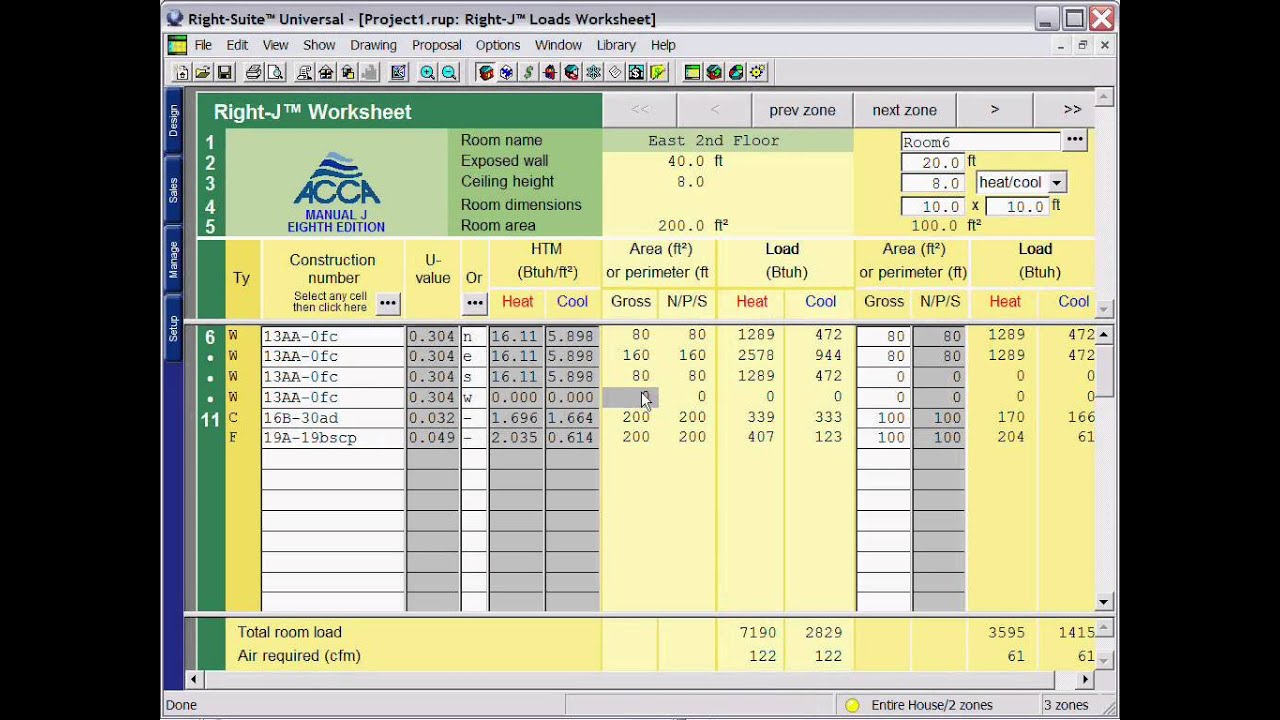The height and width of the screenshot is (720, 1280).
Task: Click the blue 3D box toolbar icon
Action: click(x=508, y=72)
